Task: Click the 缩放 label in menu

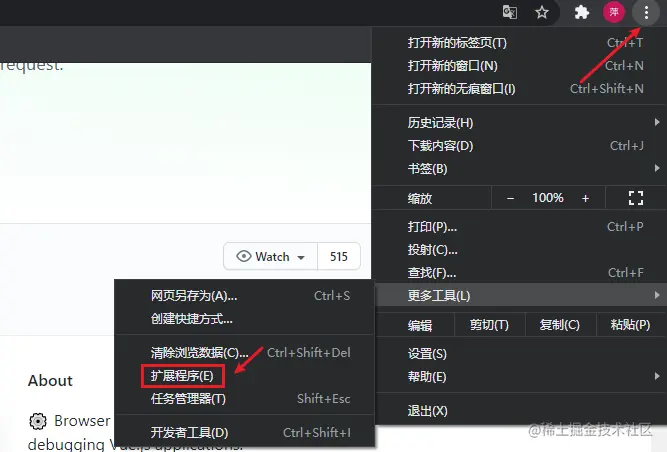Action: pyautogui.click(x=420, y=199)
